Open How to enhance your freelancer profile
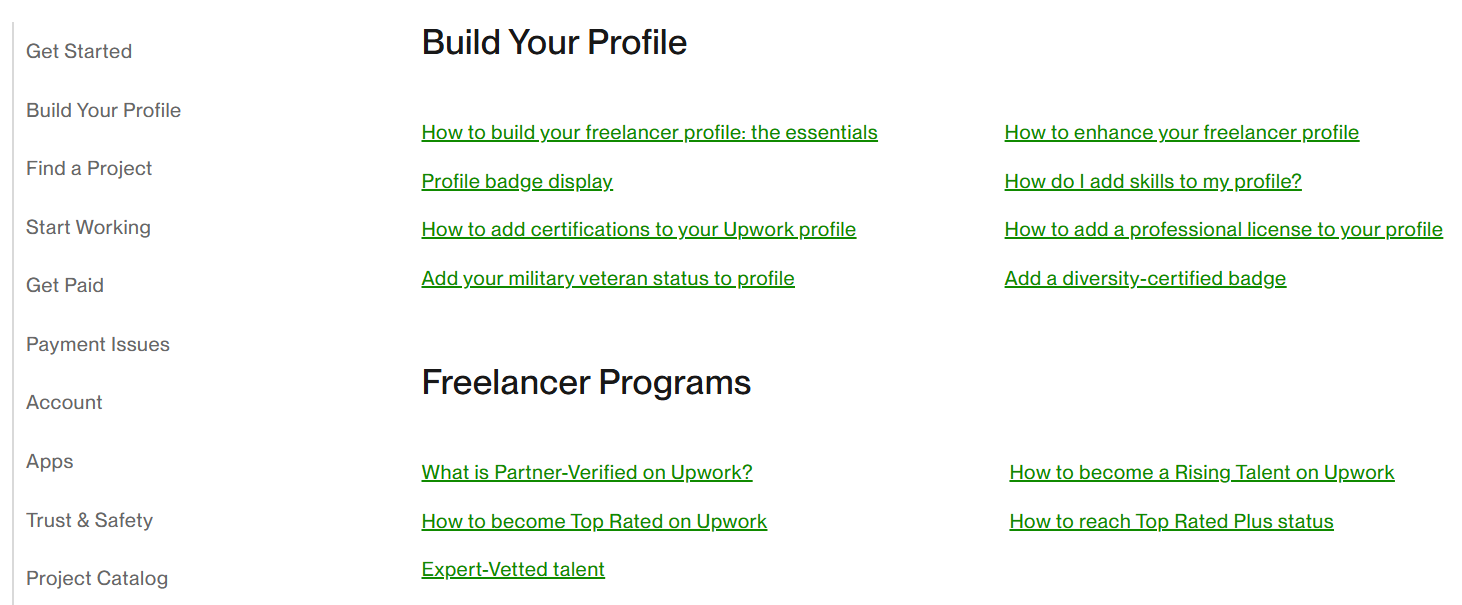Image resolution: width=1462 pixels, height=605 pixels. tap(1181, 133)
